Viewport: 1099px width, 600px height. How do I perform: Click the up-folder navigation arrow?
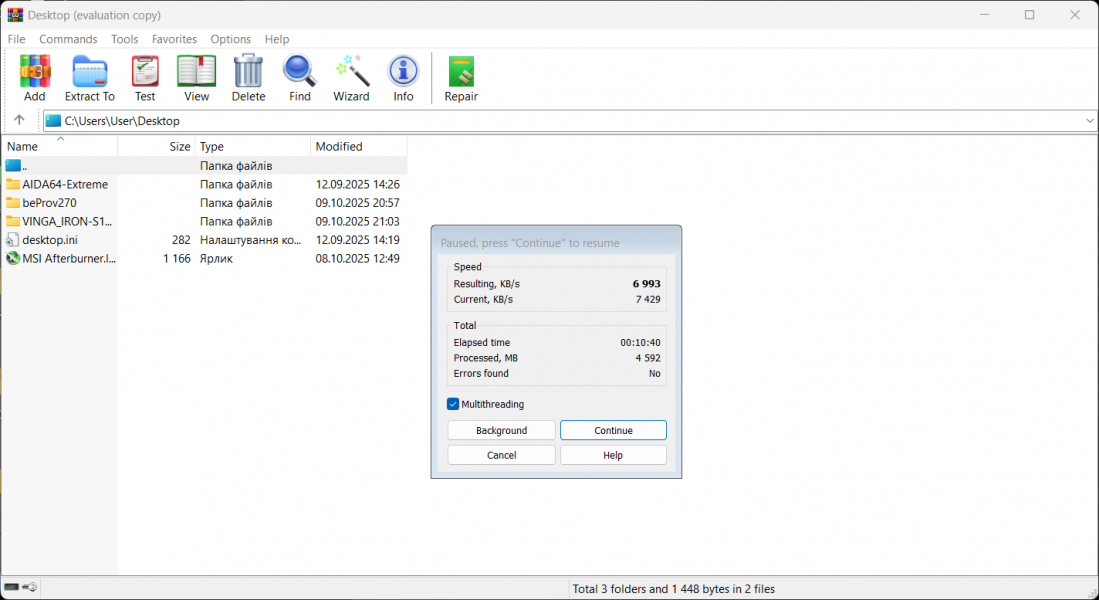[19, 119]
